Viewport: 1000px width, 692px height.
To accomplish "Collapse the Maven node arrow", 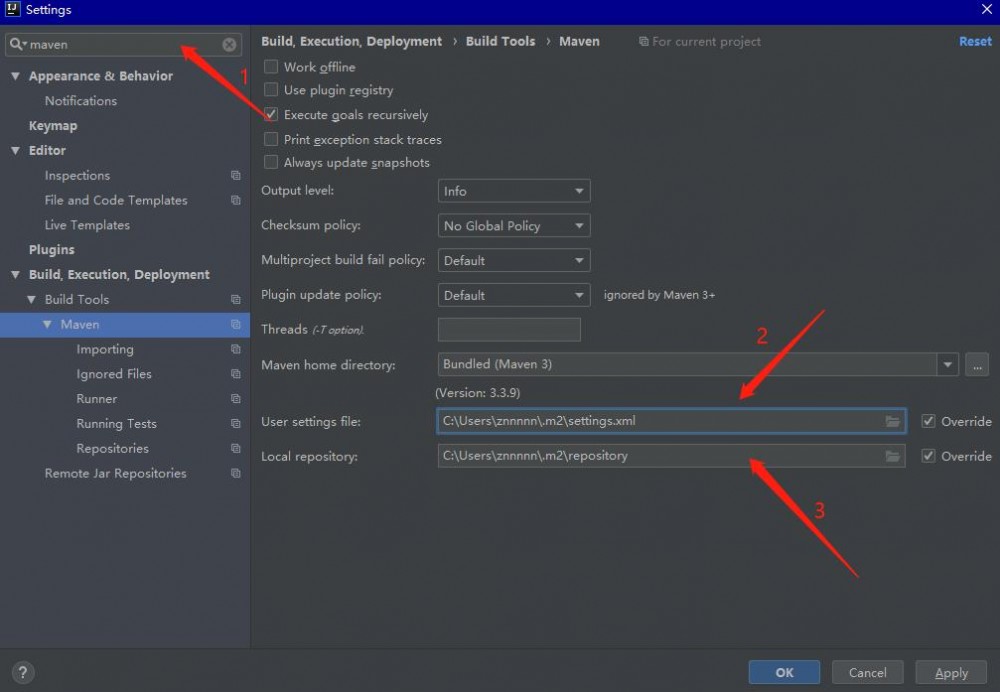I will tap(47, 325).
